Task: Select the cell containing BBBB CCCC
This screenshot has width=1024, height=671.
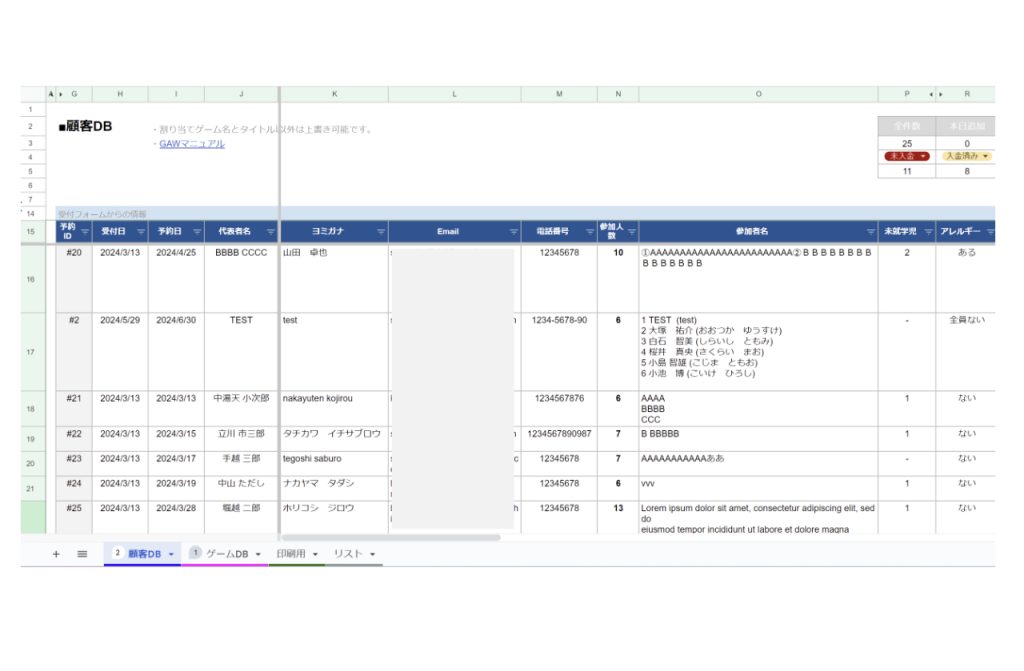Action: coord(241,253)
